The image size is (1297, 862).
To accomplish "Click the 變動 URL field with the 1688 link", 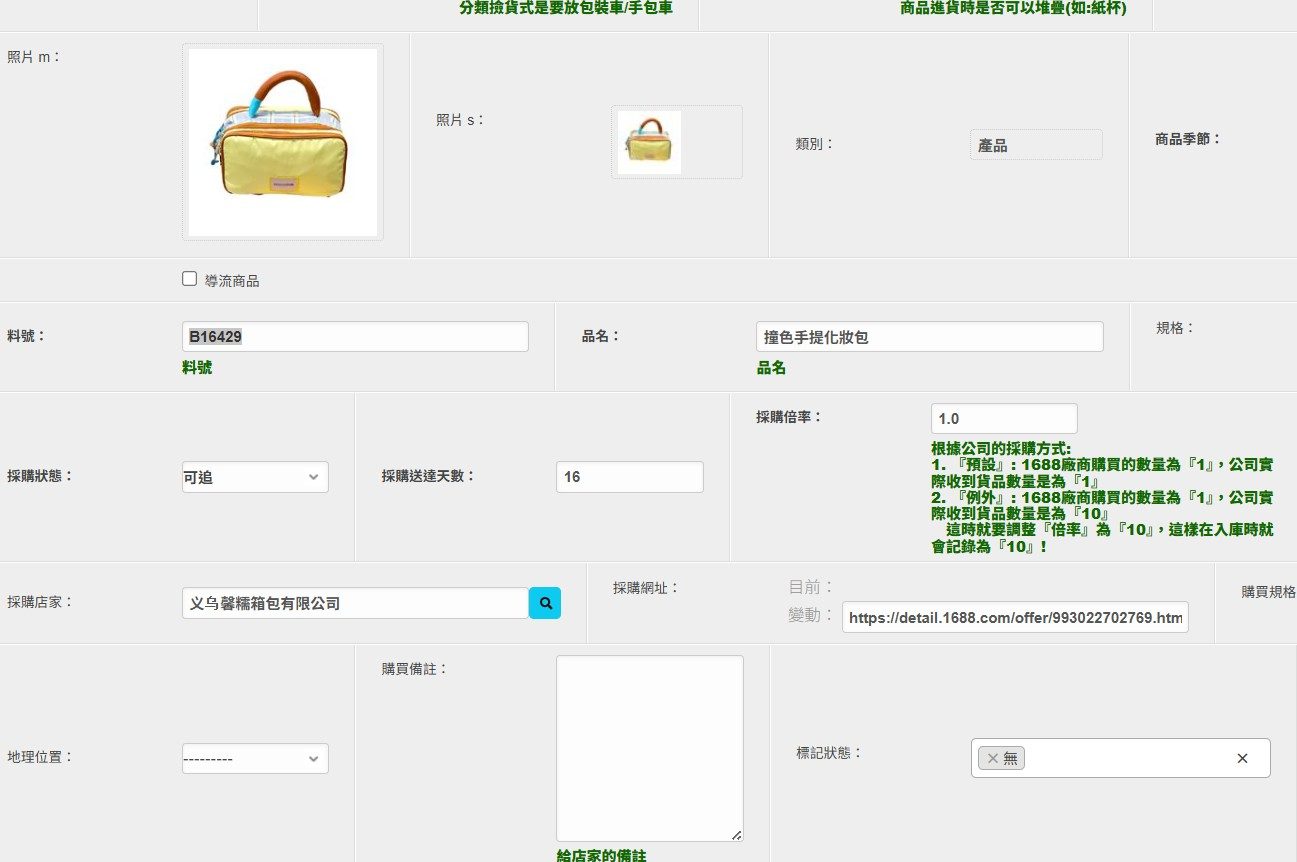I will [1015, 617].
